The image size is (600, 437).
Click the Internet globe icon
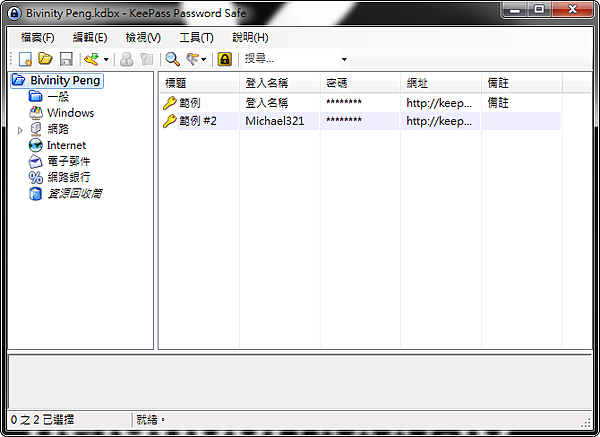[x=36, y=145]
